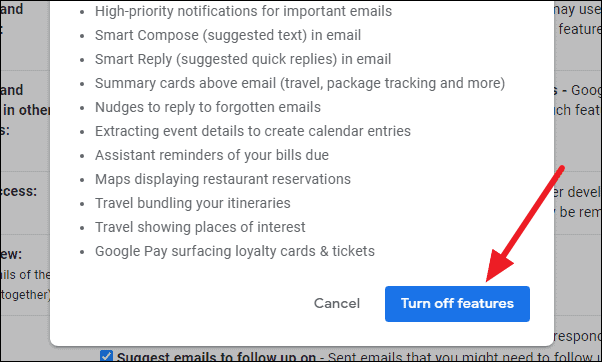Screen dimensions: 602x362
Task: Select Maps displaying restaurant reservations item
Action: click(x=223, y=179)
